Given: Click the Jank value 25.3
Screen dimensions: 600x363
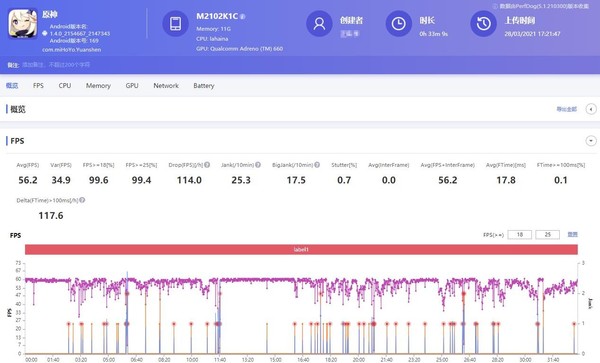Looking at the screenshot, I should (241, 180).
